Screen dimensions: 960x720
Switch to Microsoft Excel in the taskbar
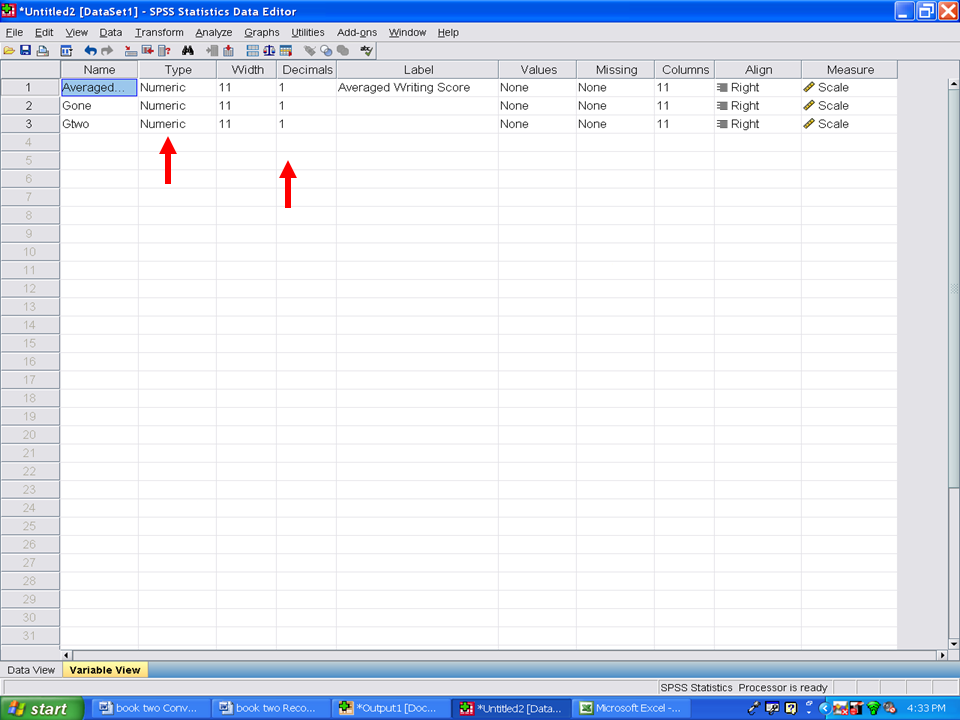630,708
